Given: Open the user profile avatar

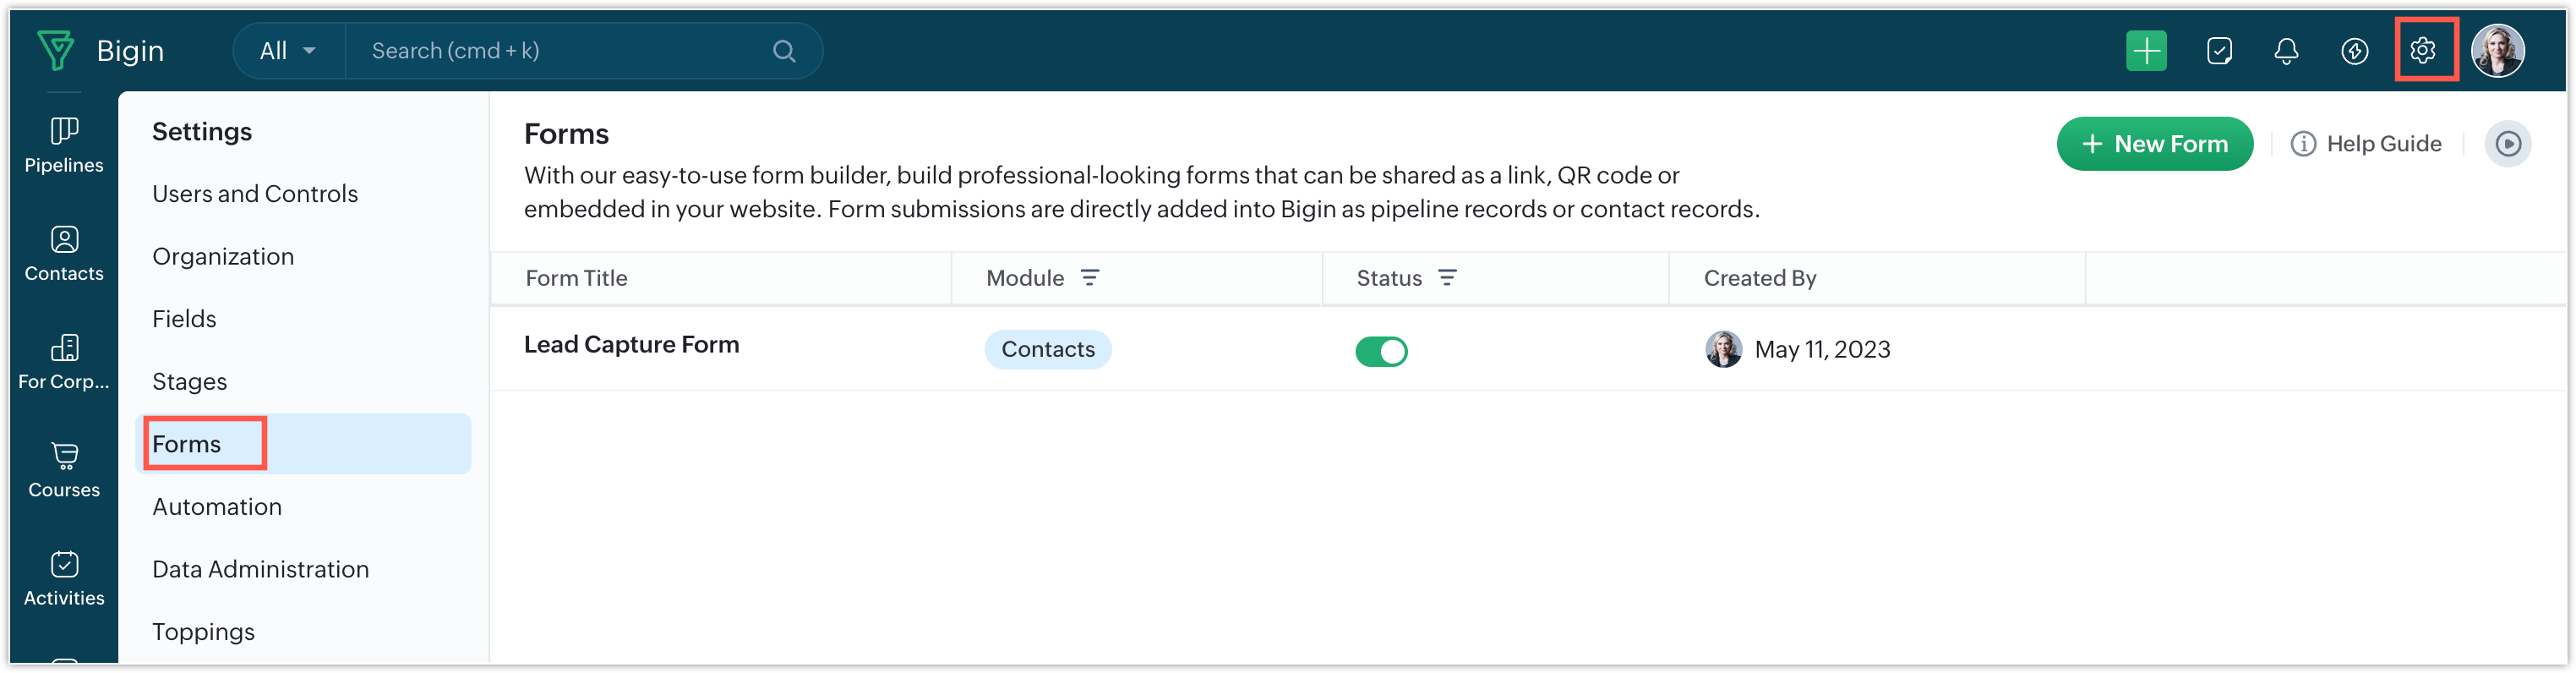Looking at the screenshot, I should (x=2497, y=50).
